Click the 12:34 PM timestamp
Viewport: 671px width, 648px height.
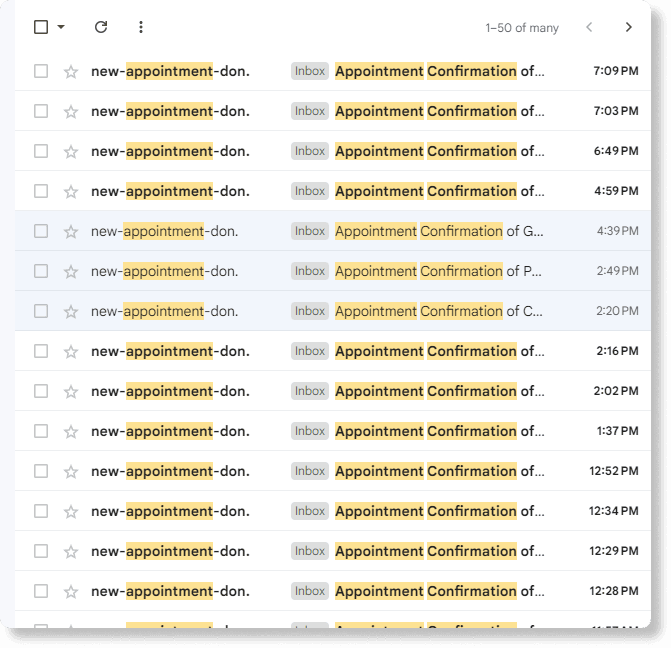614,511
